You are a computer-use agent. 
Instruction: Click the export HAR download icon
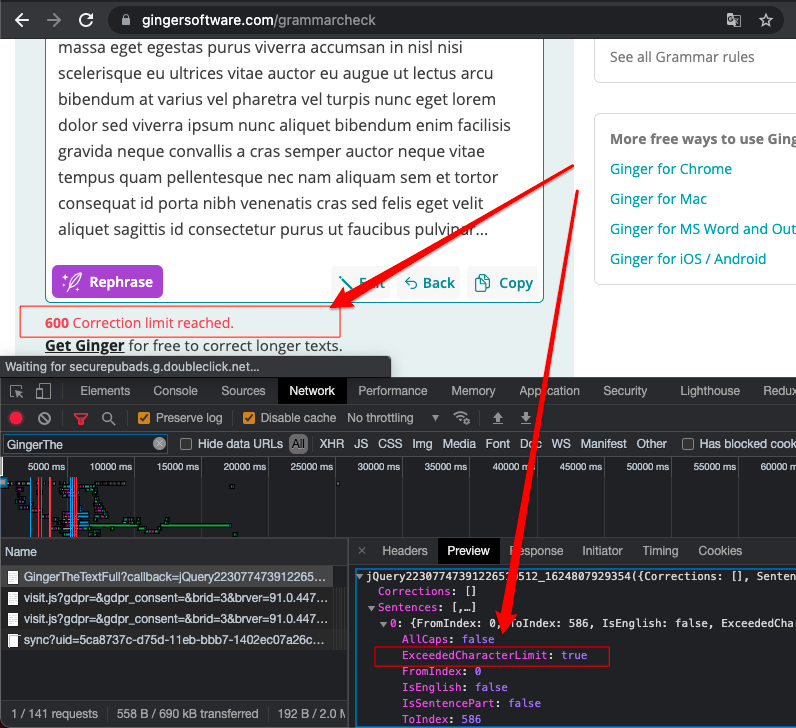click(526, 418)
